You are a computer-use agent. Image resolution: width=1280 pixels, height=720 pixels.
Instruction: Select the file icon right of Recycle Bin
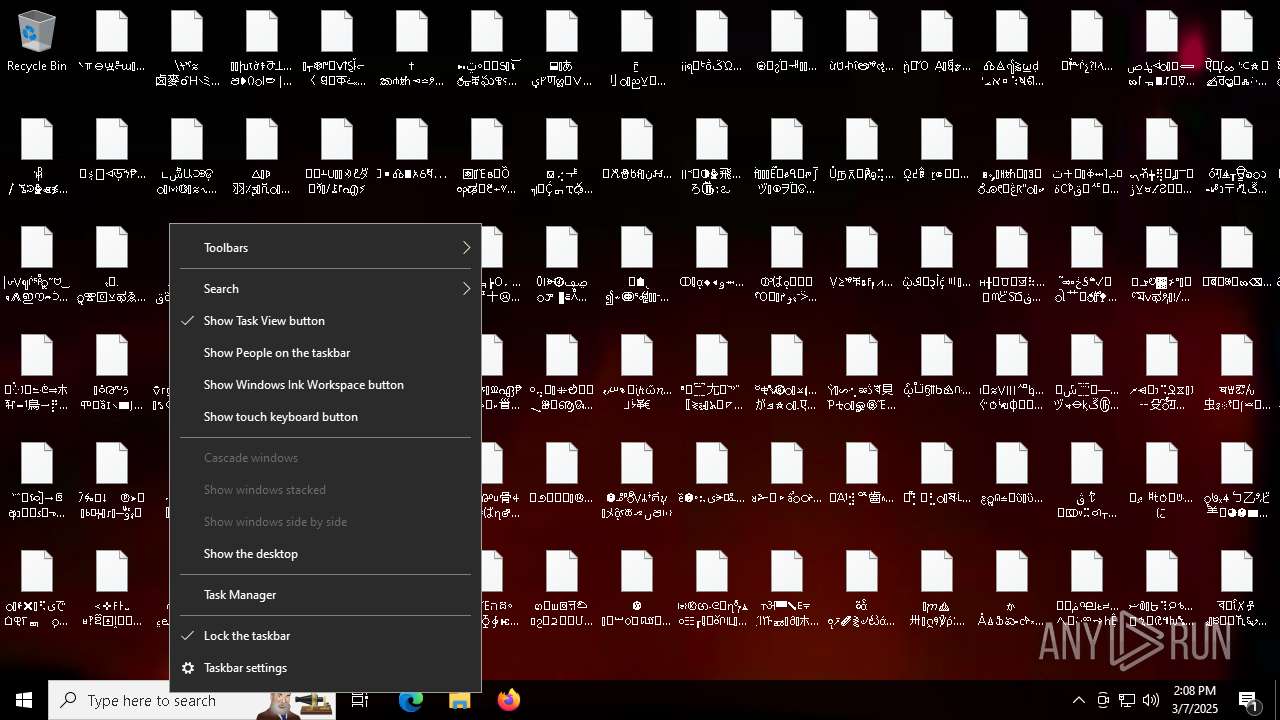[x=112, y=42]
